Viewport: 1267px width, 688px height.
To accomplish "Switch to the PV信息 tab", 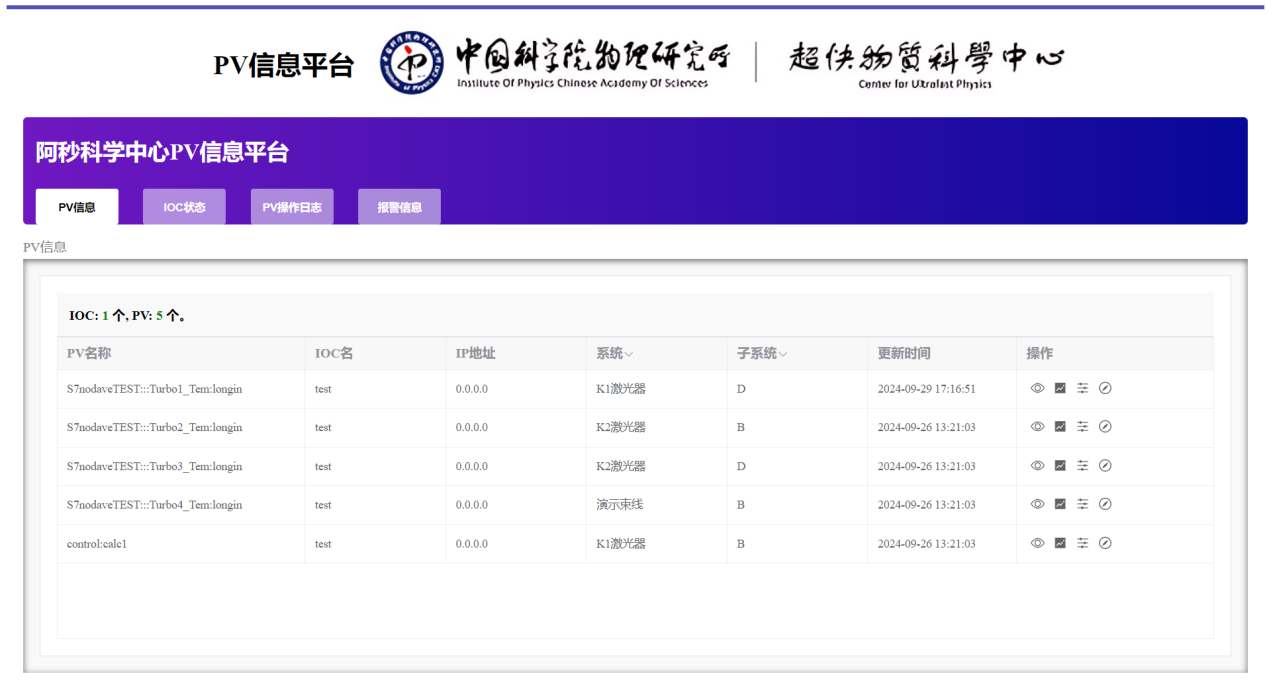I will click(77, 207).
